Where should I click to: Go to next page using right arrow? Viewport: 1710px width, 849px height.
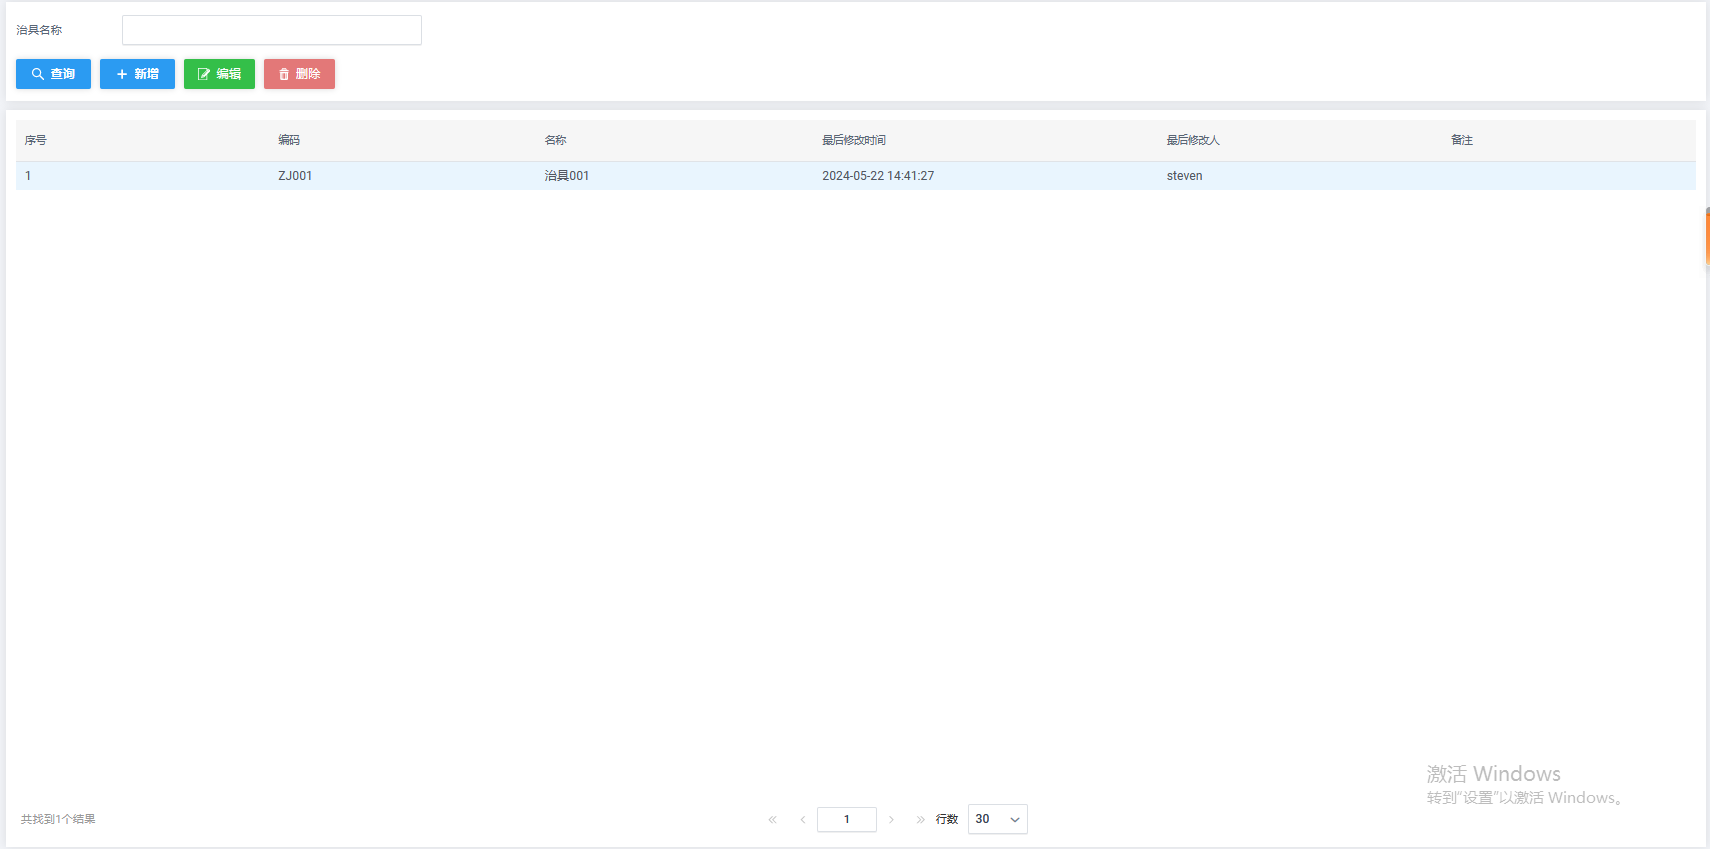coord(891,819)
